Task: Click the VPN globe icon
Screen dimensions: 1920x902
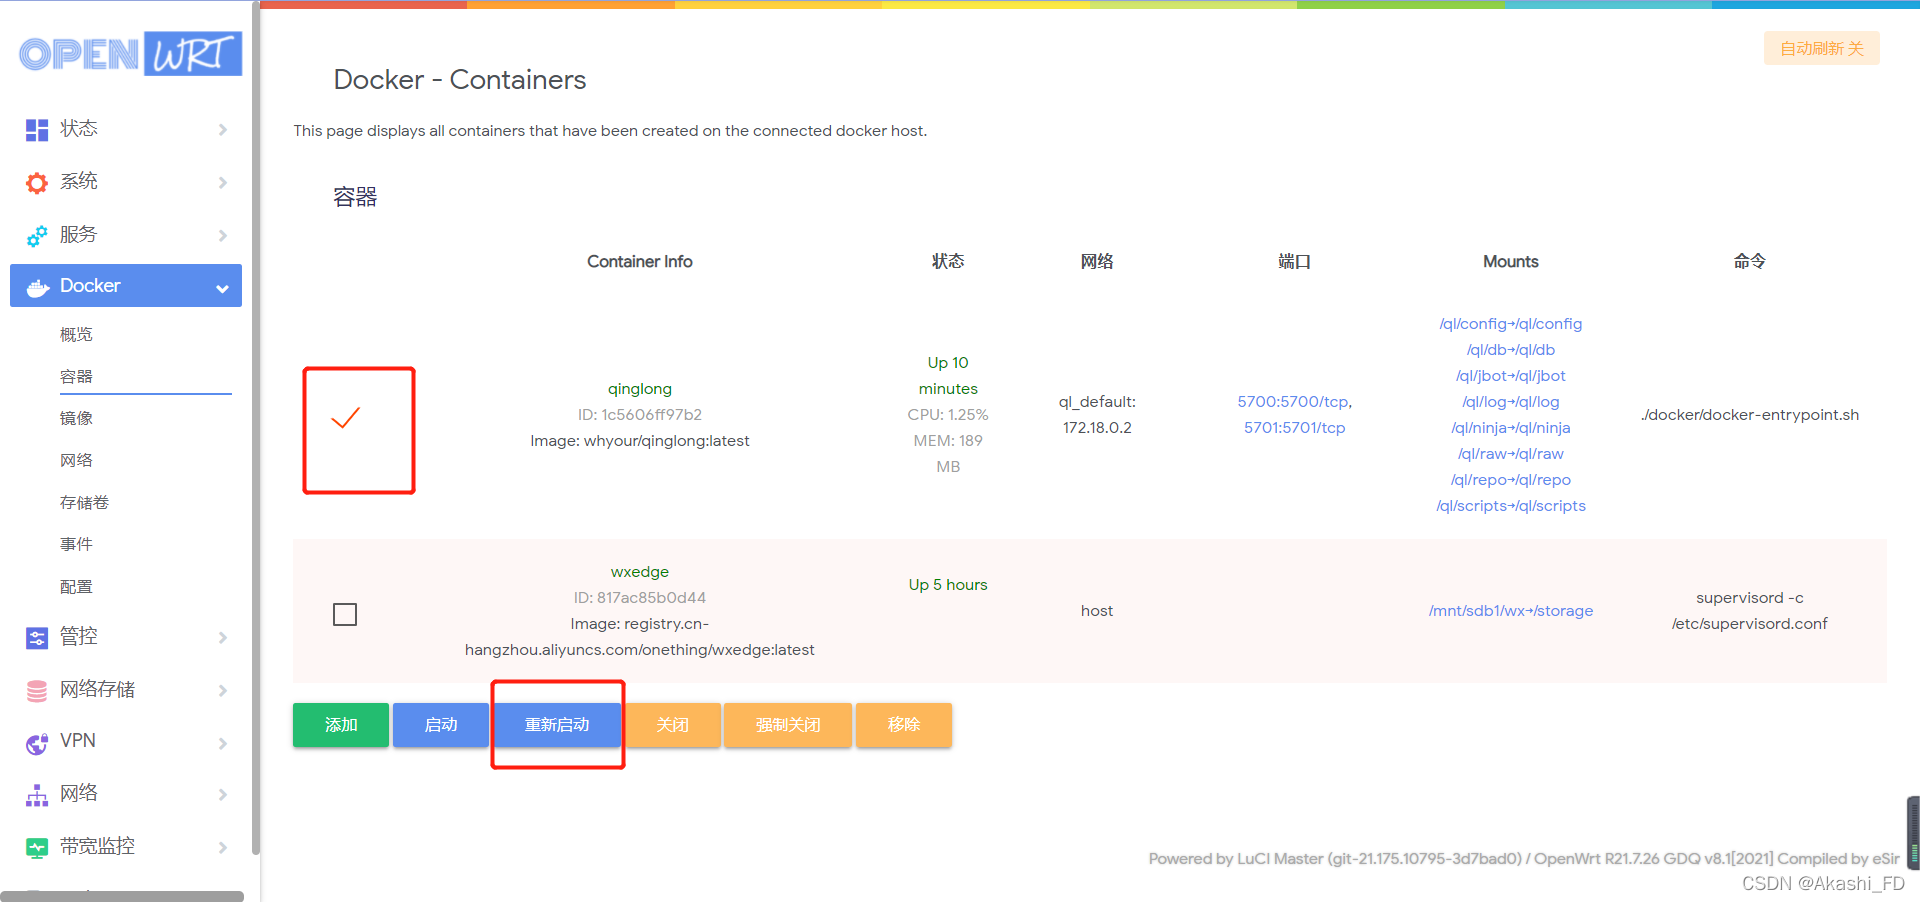Action: point(37,742)
